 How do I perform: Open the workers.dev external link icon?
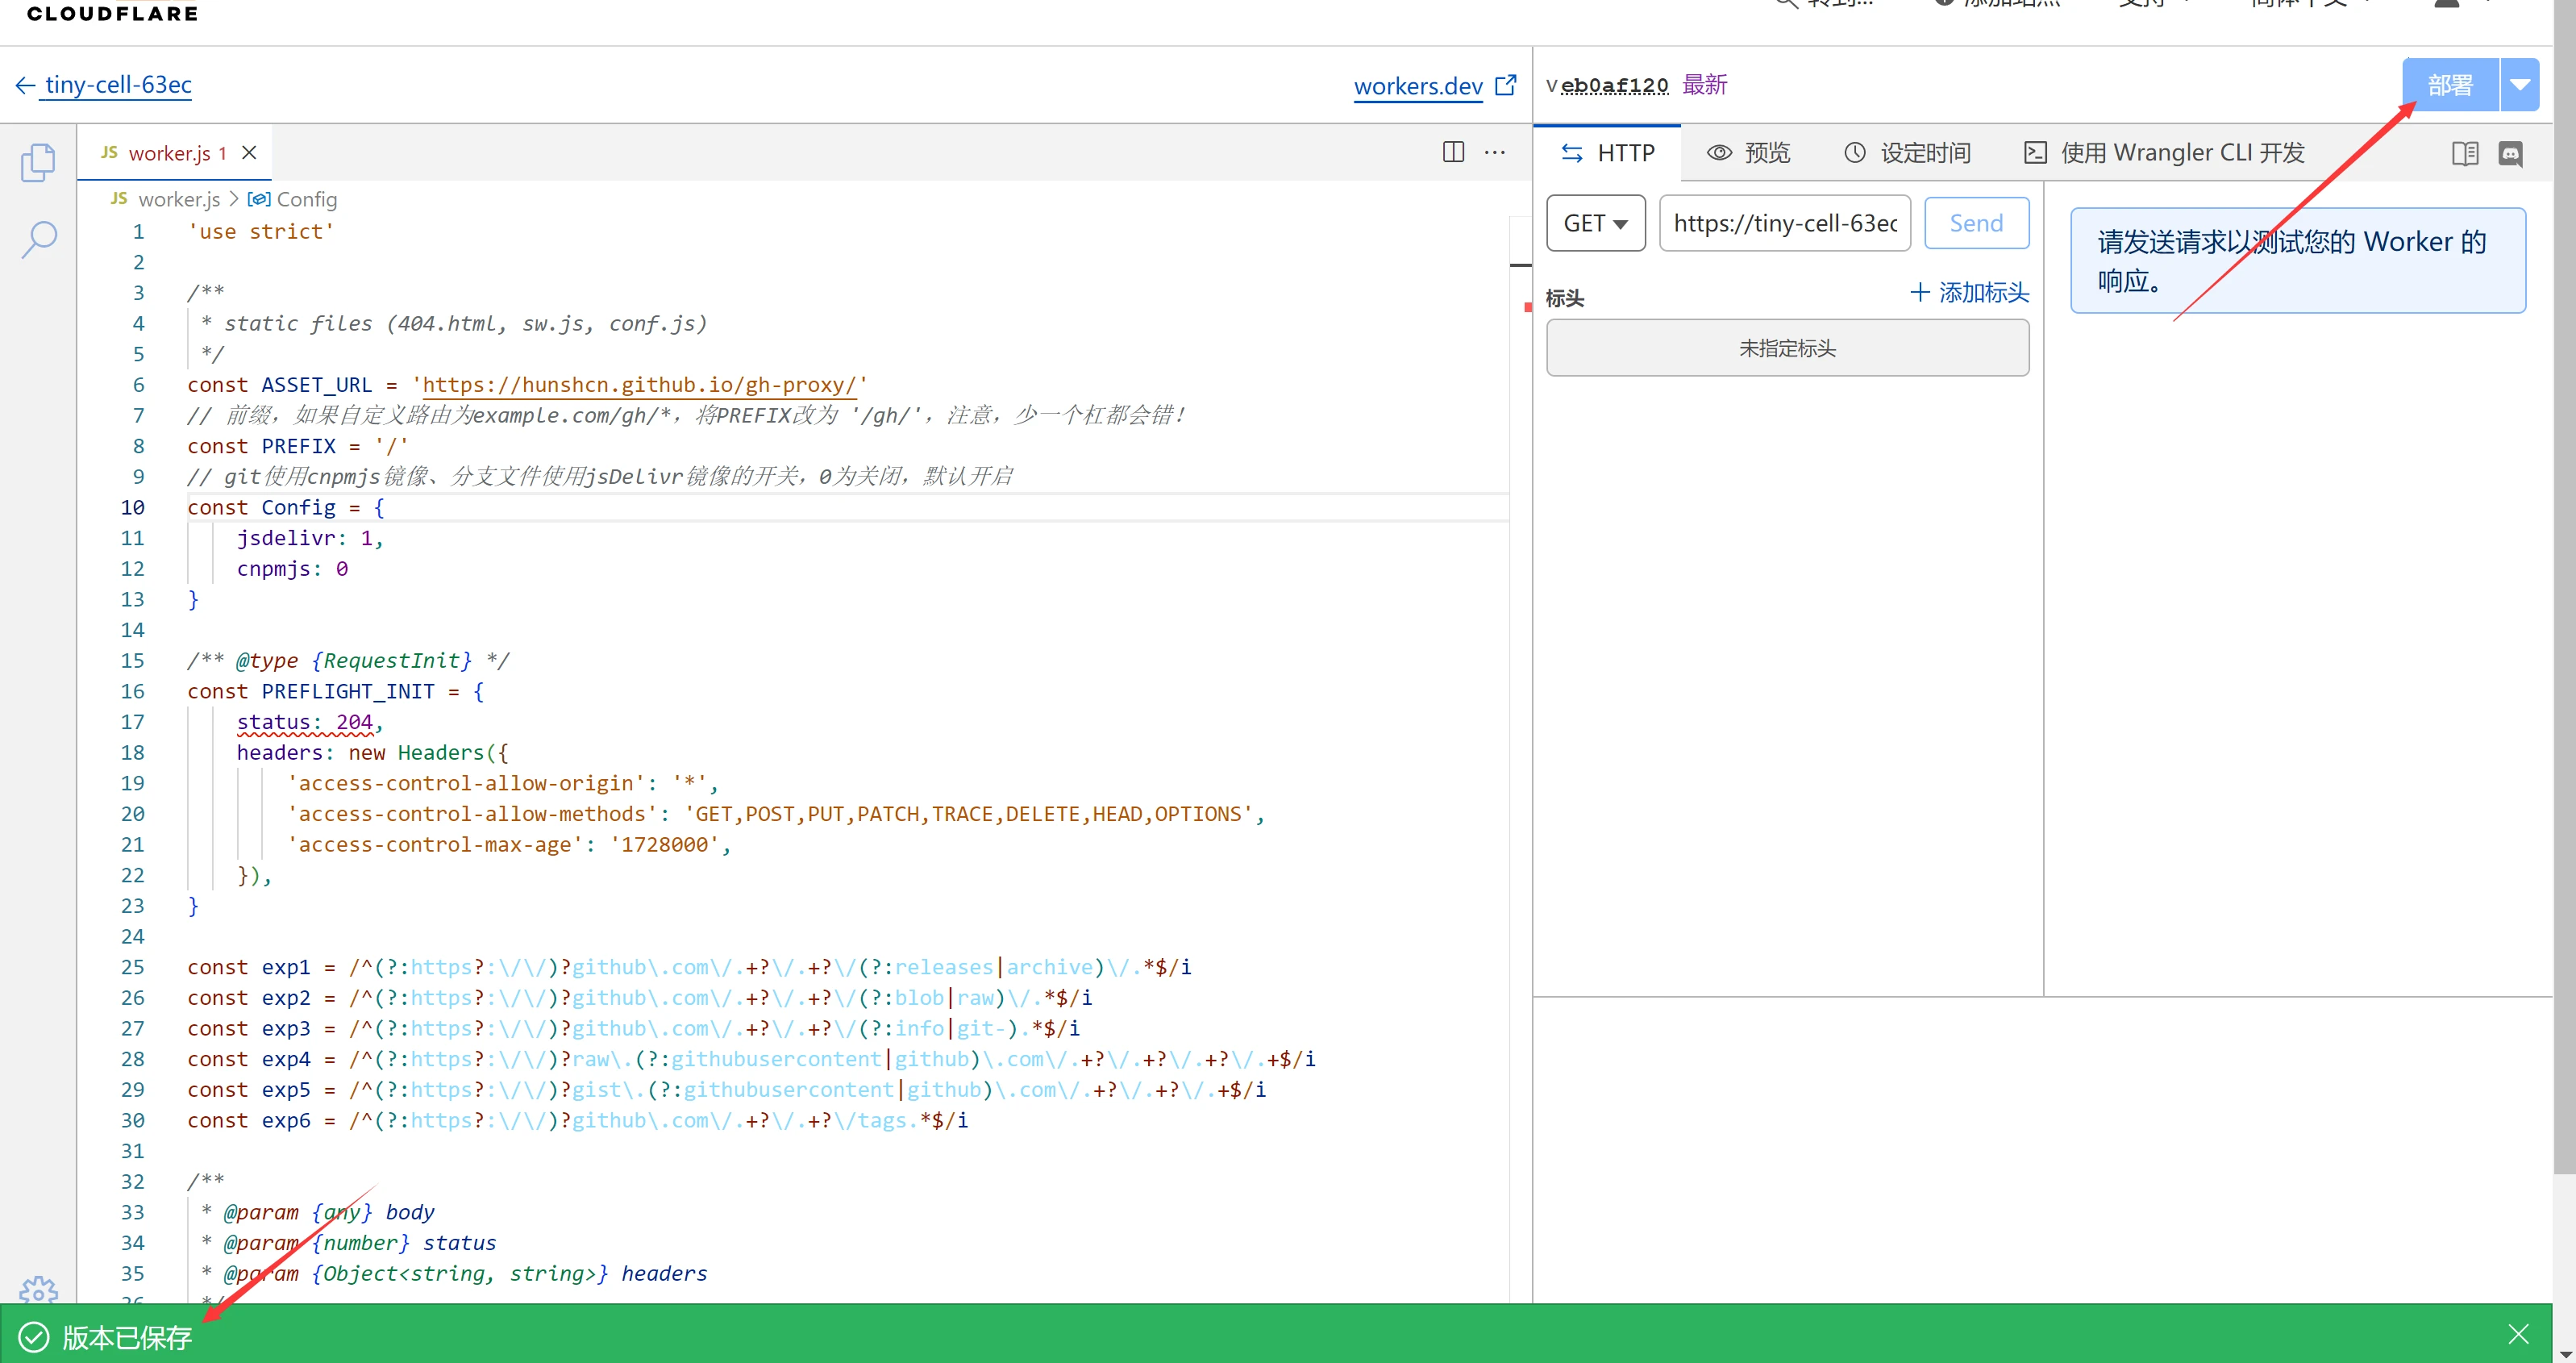point(1505,86)
